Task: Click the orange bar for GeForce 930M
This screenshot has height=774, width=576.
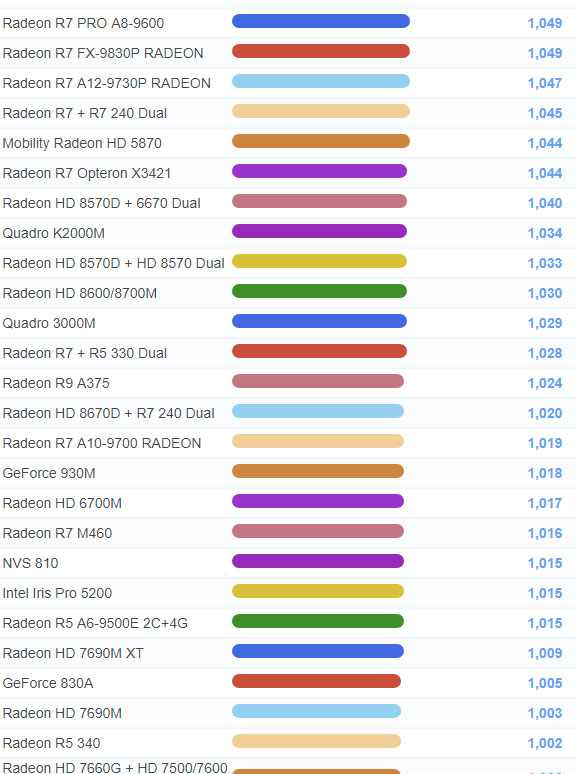Action: point(318,471)
